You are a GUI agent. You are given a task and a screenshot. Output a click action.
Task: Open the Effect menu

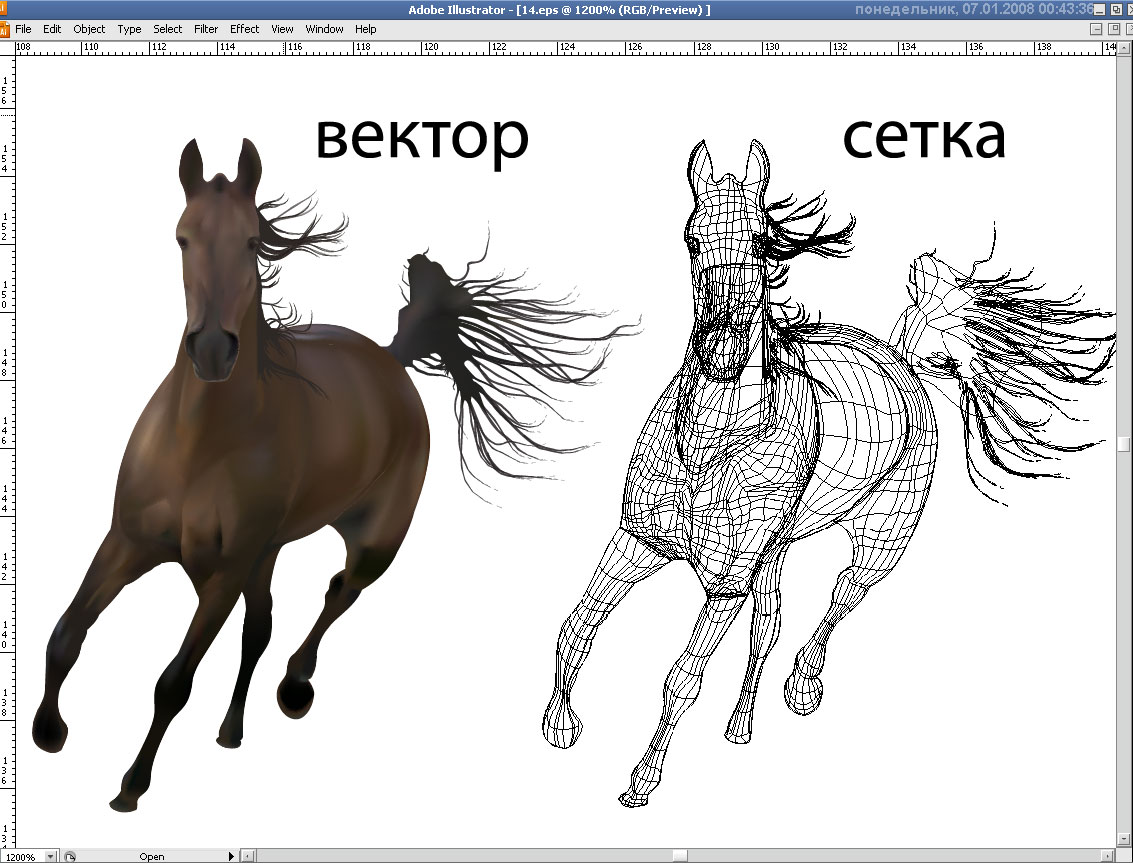click(x=244, y=29)
